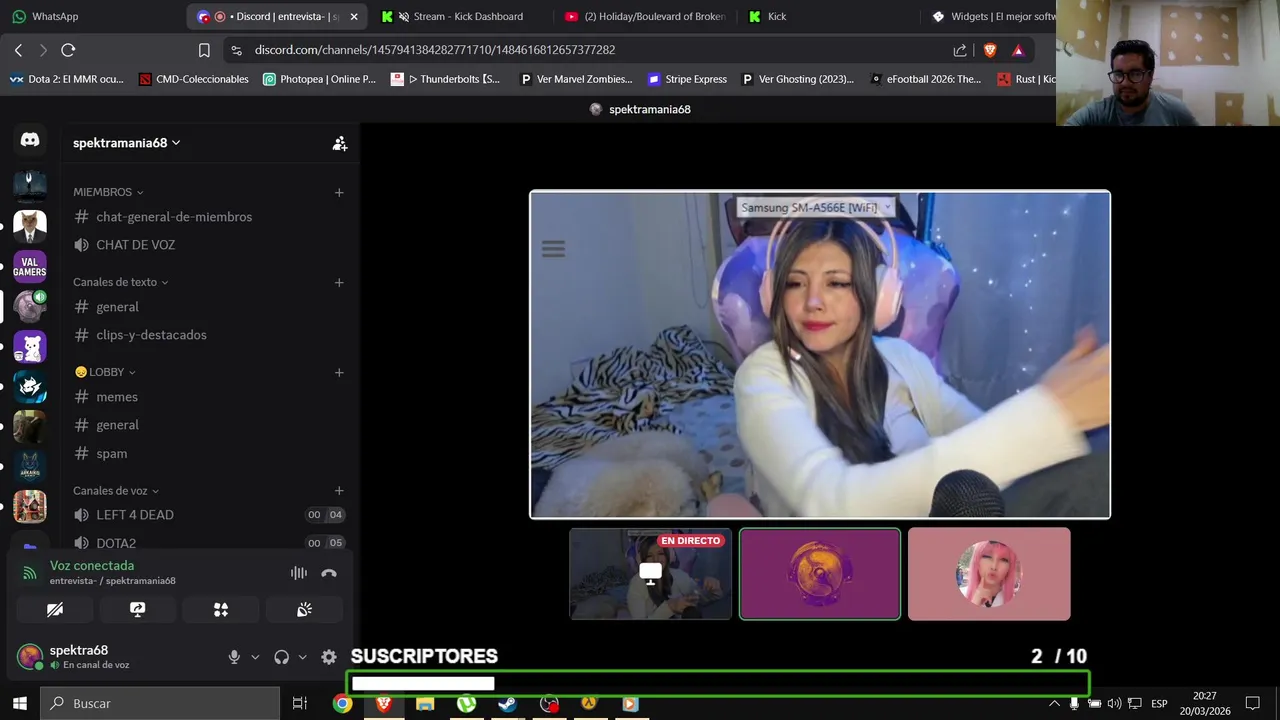Screen dimensions: 1280x720
Task: Create channel in Canales de voz
Action: pyautogui.click(x=339, y=491)
